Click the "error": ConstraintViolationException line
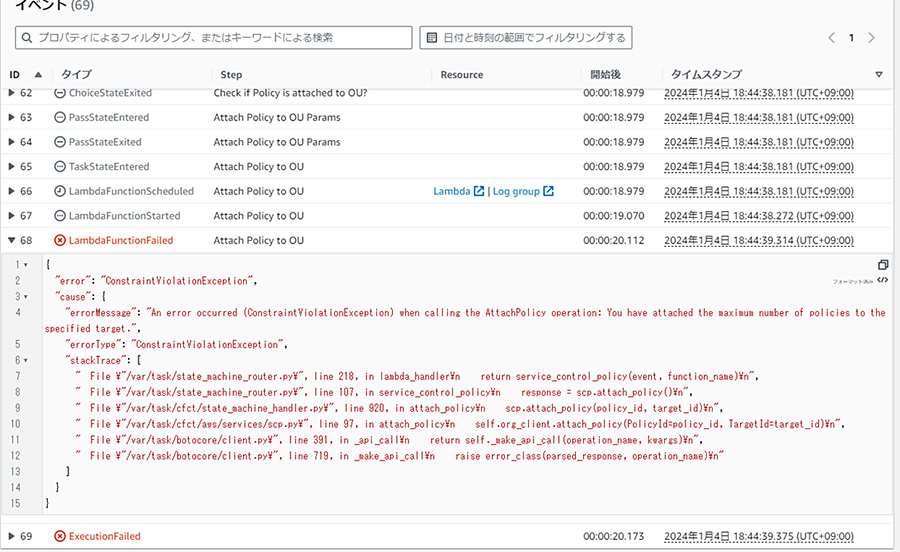 coord(156,281)
